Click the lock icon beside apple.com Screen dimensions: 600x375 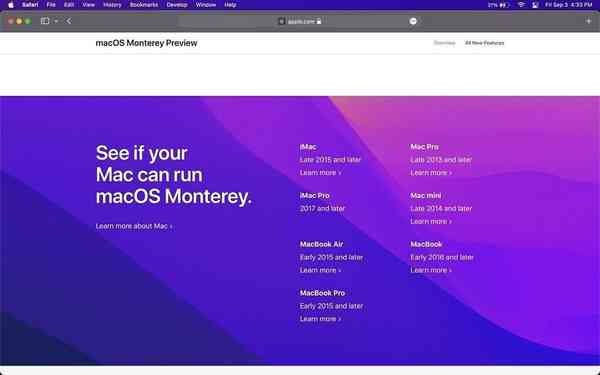click(319, 21)
